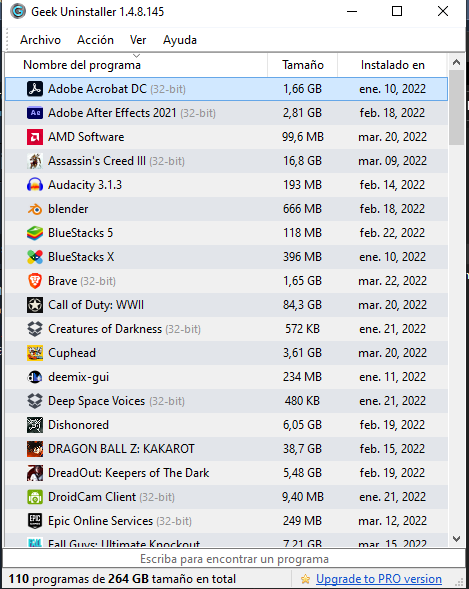
Task: Click the '572 KB' size value
Action: (x=302, y=329)
